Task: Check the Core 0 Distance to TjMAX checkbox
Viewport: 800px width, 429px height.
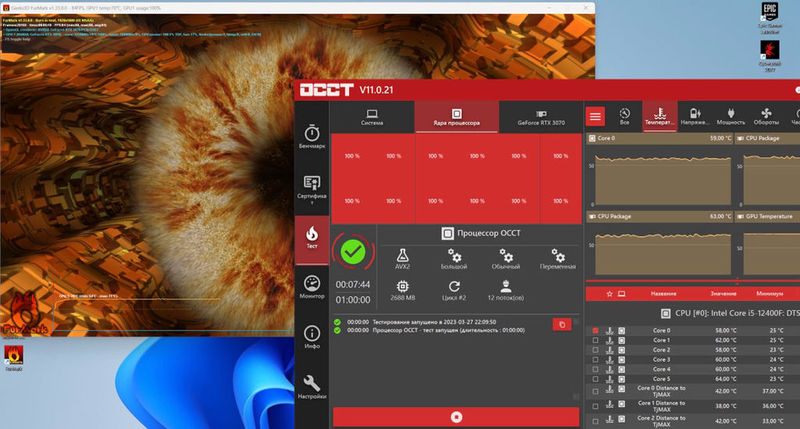Action: (x=595, y=391)
